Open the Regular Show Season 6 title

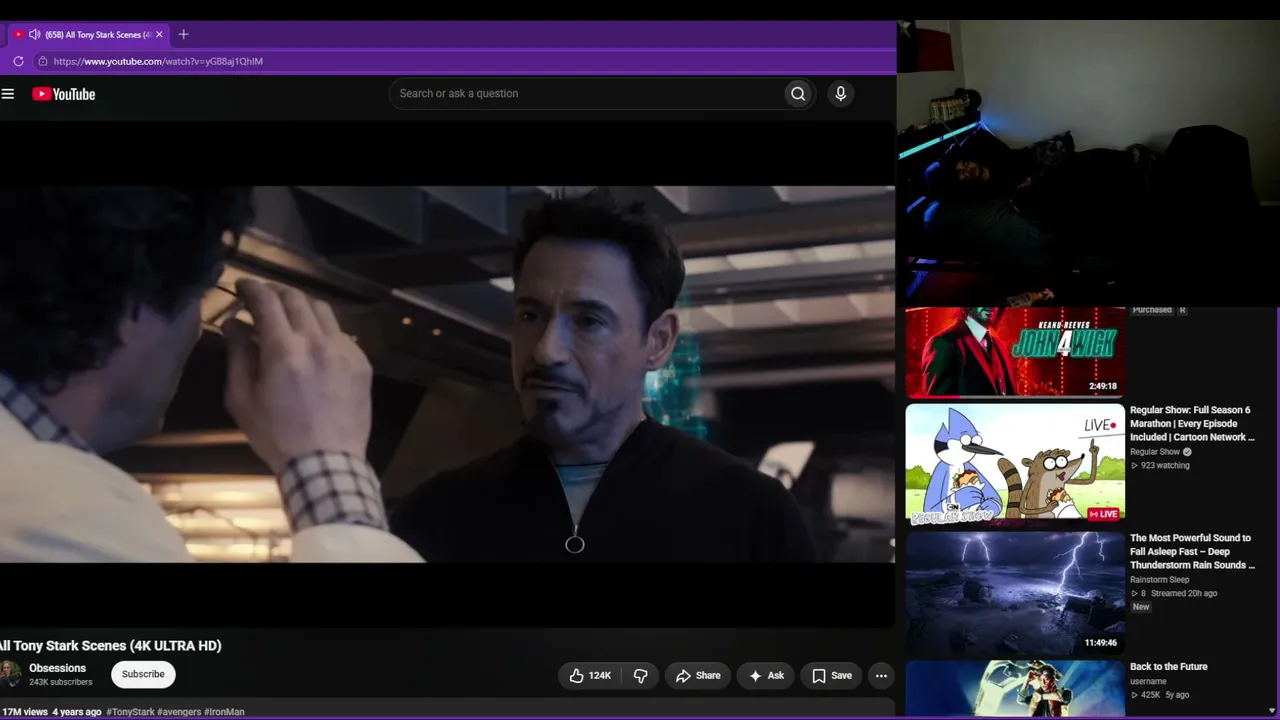pyautogui.click(x=1191, y=424)
